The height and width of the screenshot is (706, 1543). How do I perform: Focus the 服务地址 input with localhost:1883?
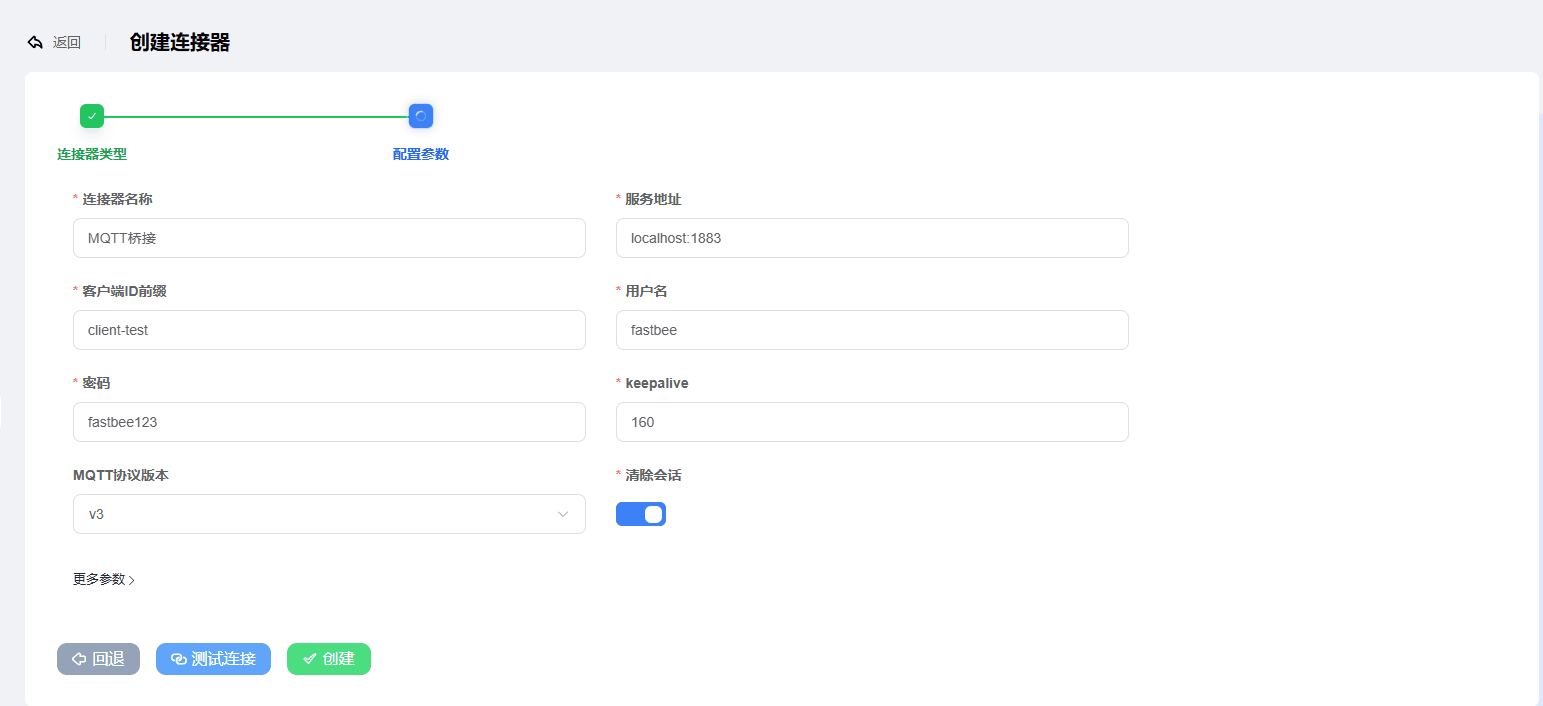pos(872,238)
